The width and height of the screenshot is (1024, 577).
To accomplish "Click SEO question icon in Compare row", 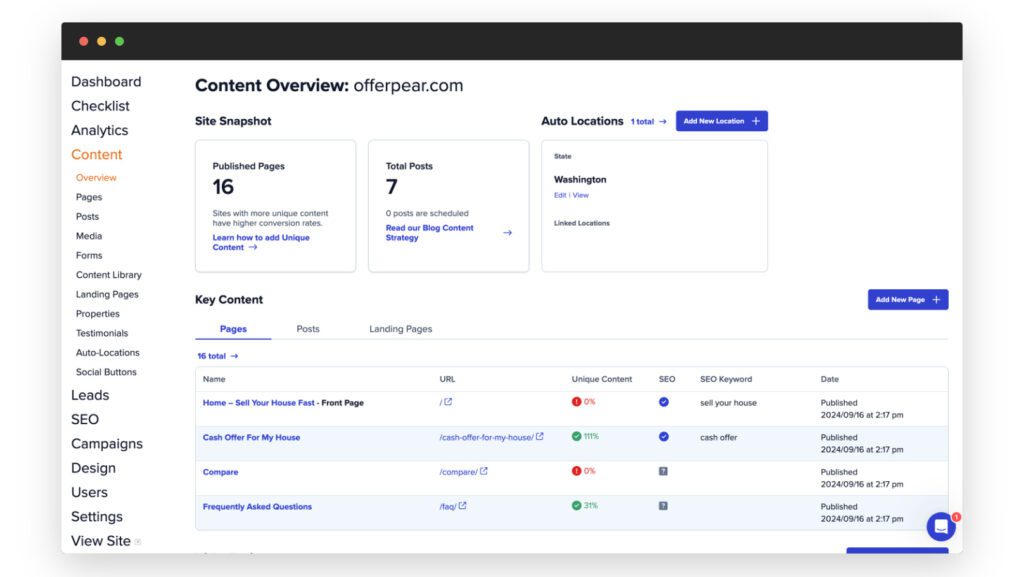I will pyautogui.click(x=663, y=471).
